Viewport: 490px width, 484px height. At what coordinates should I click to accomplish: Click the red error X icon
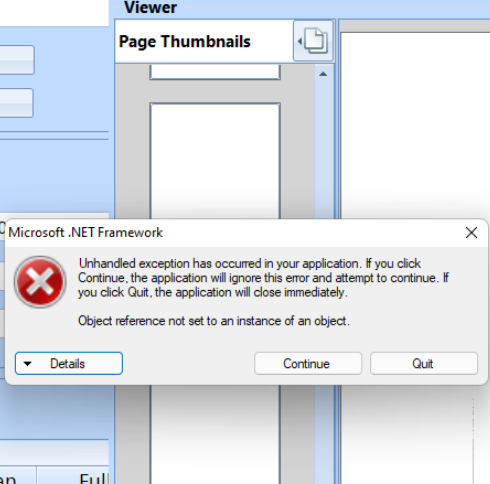pos(40,282)
